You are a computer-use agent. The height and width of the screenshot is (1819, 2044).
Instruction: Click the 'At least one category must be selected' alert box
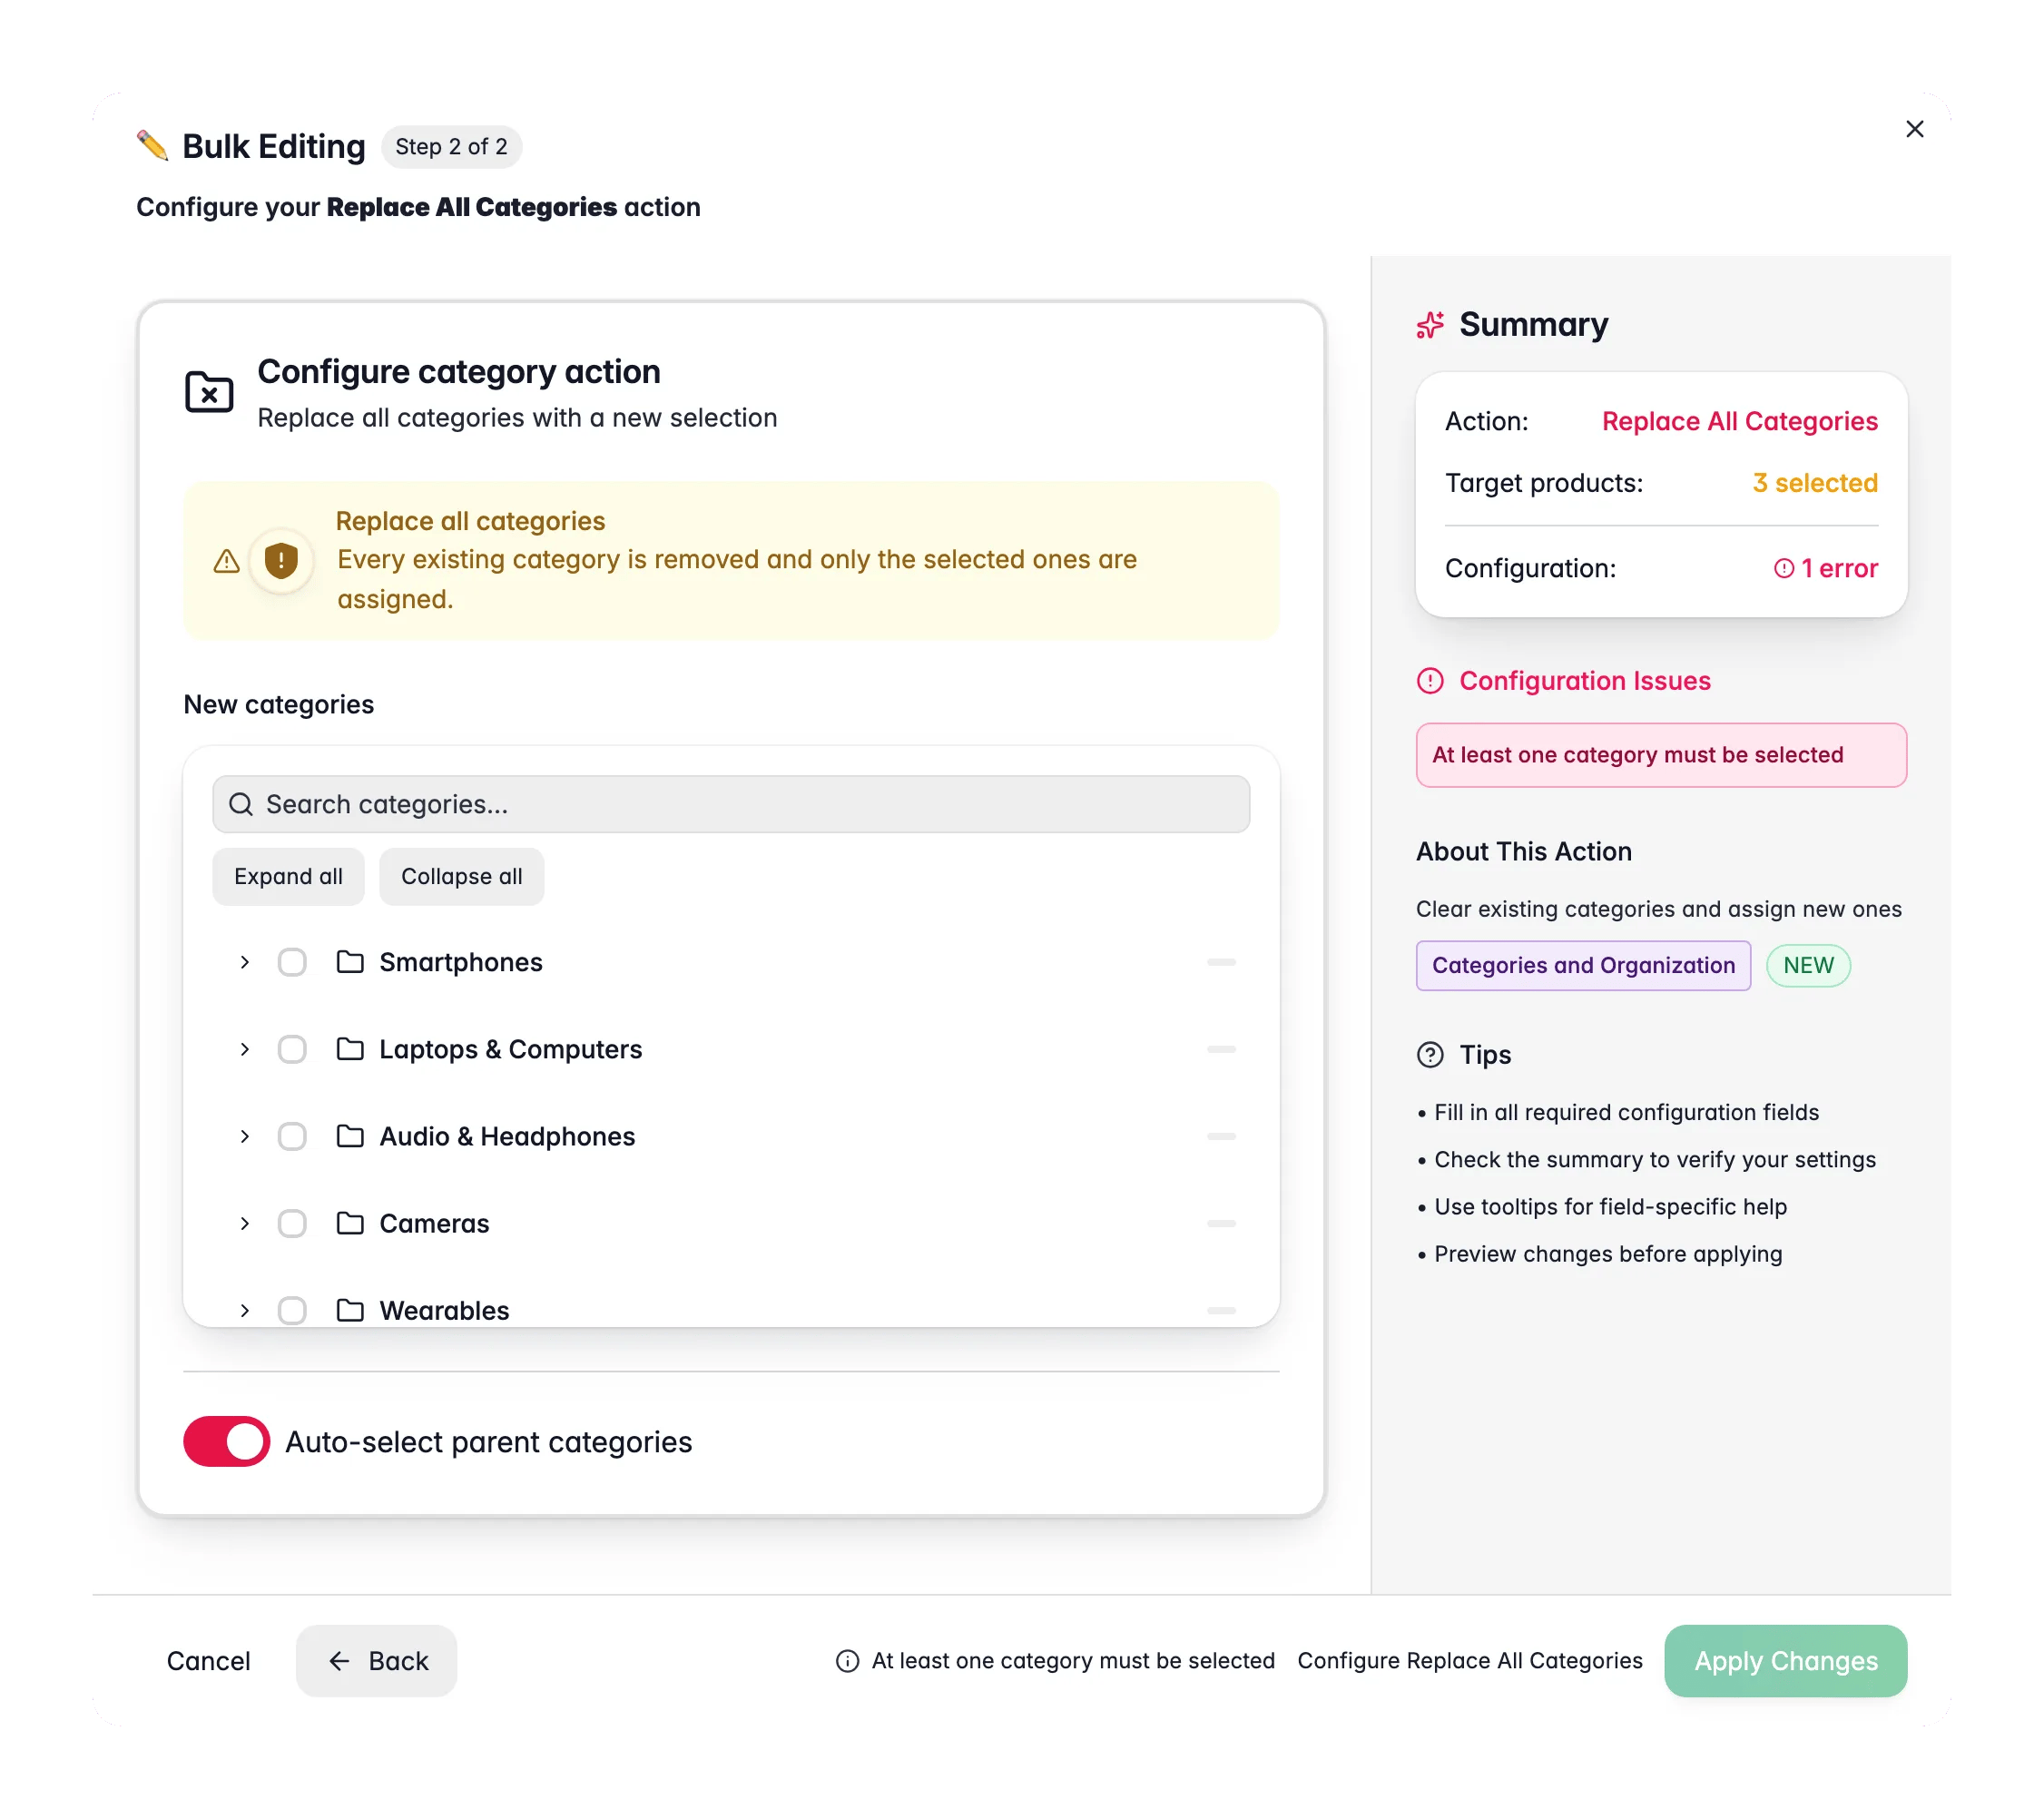point(1661,755)
